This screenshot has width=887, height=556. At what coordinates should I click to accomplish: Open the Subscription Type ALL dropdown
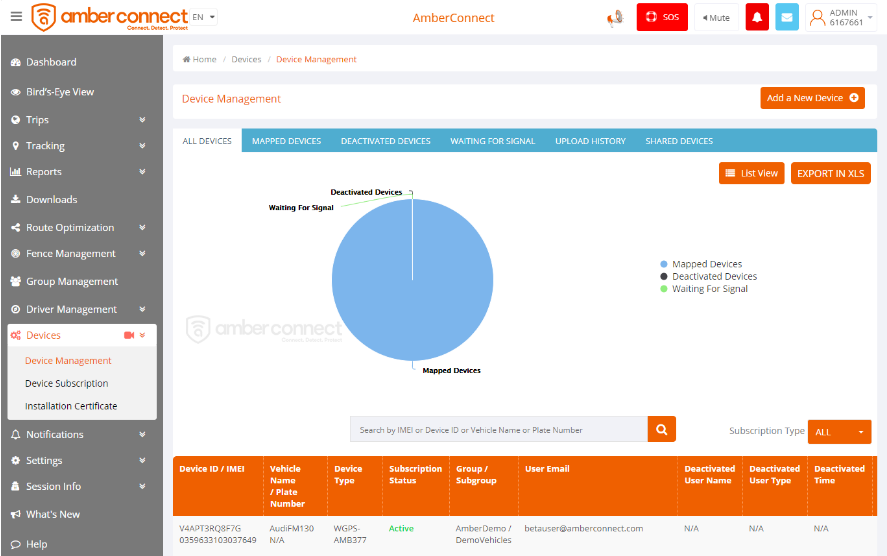839,432
